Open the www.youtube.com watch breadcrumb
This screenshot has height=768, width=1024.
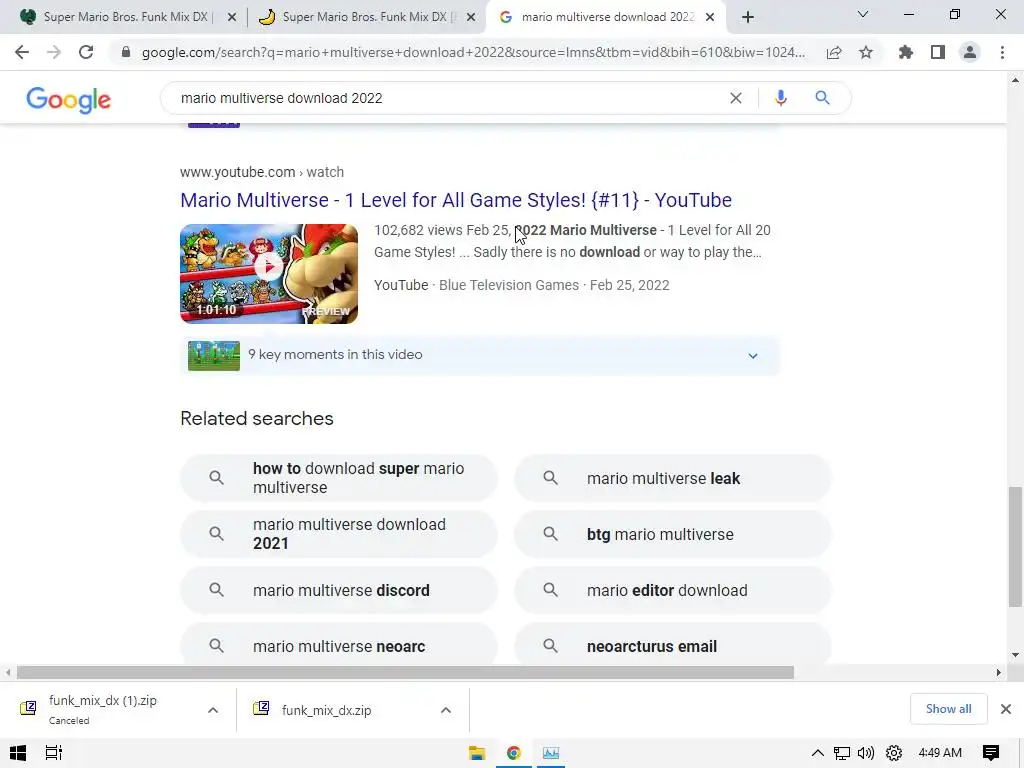[x=262, y=172]
